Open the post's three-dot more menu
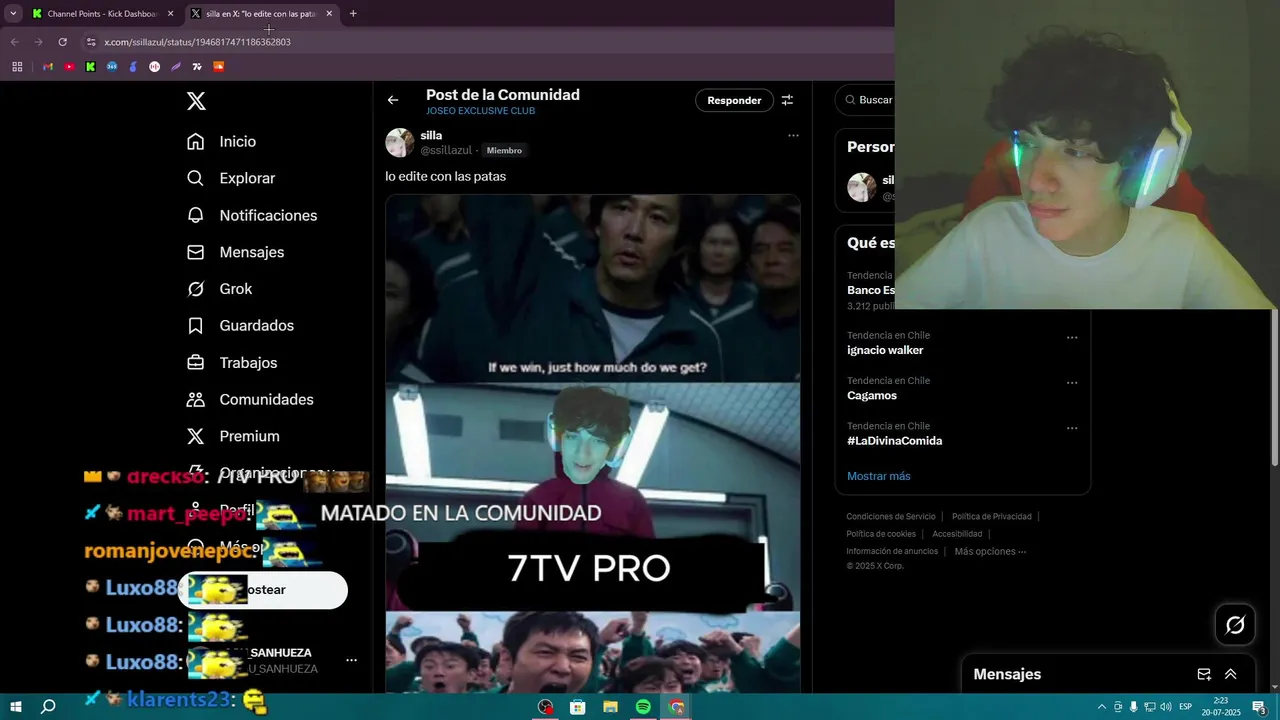Viewport: 1280px width, 720px height. pyautogui.click(x=793, y=135)
